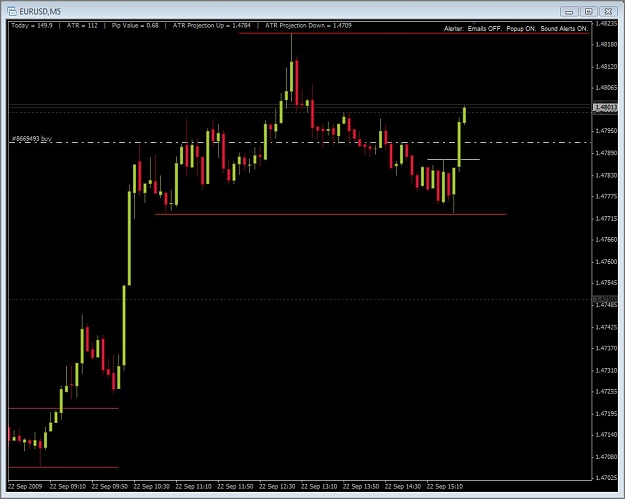Click the 1.47025 price axis label

pos(606,477)
